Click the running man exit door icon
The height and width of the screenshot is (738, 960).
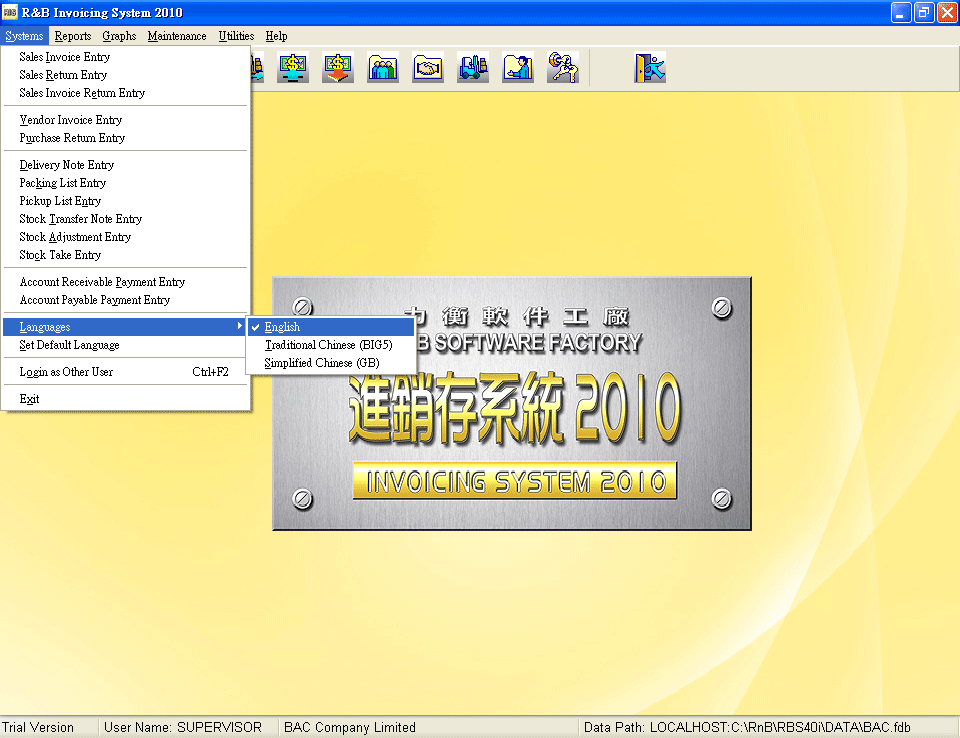click(650, 67)
